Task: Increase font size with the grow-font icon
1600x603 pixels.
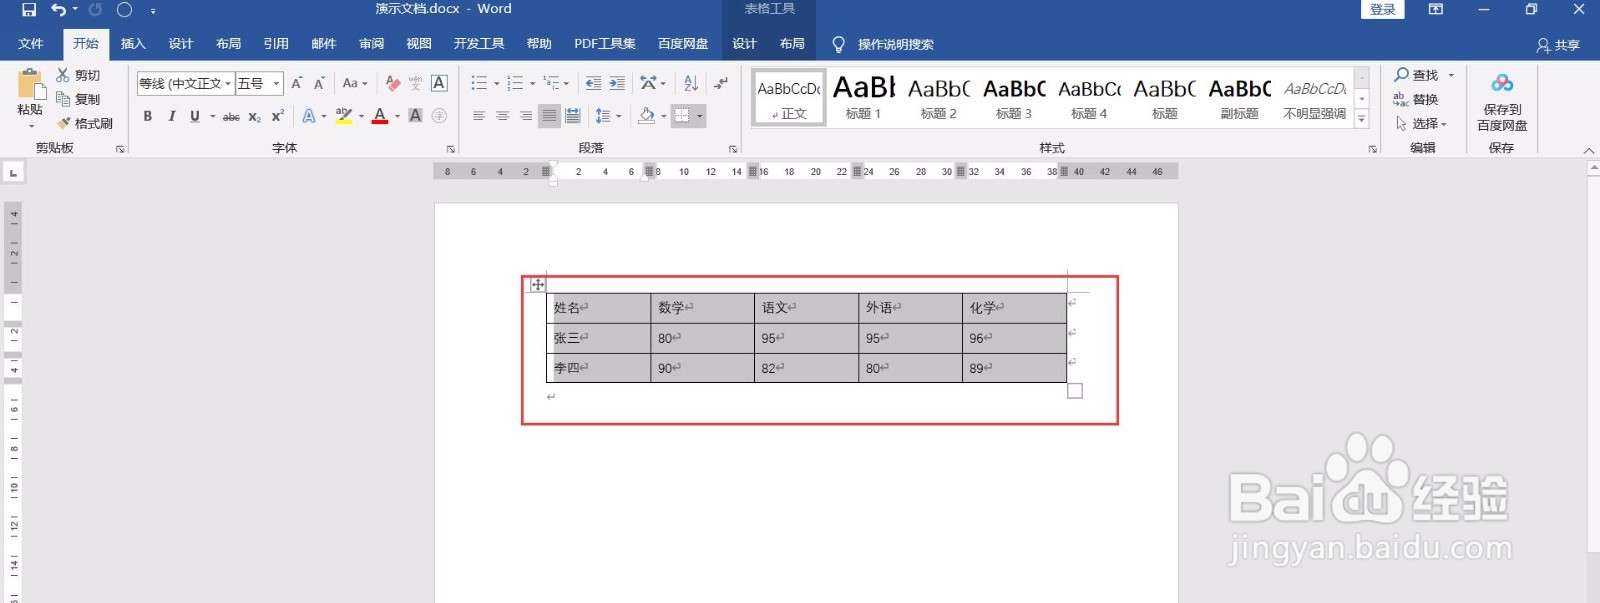Action: pos(296,83)
